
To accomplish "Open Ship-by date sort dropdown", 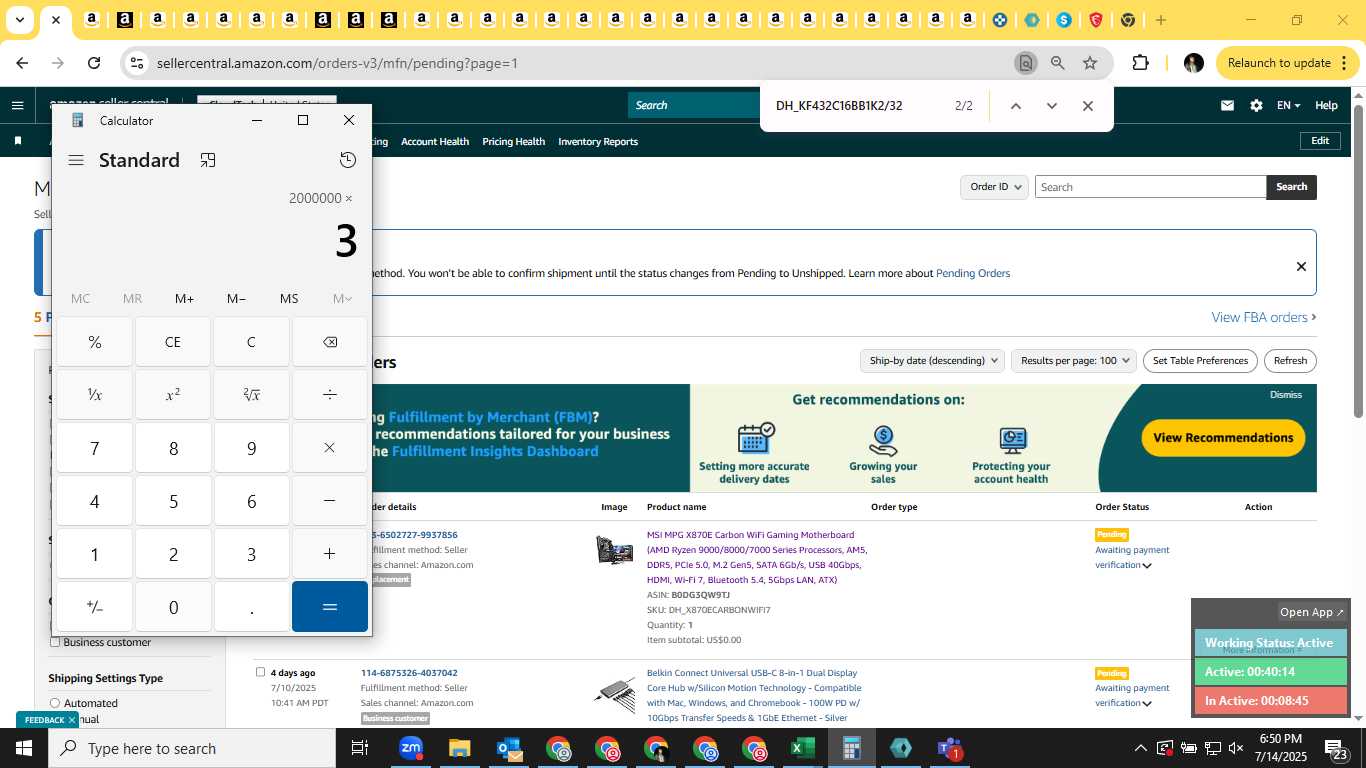I will point(933,360).
